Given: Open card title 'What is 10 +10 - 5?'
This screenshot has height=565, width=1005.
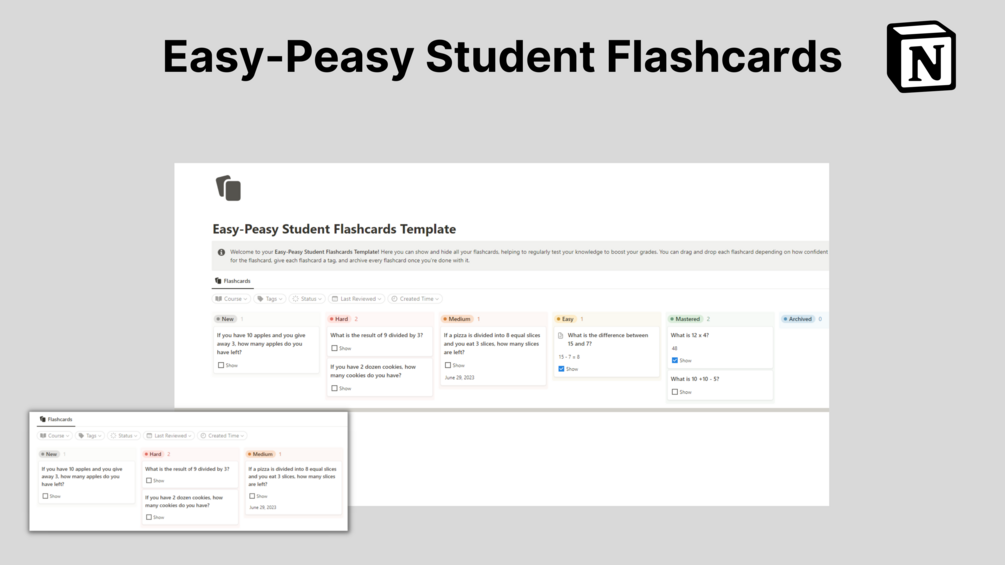Looking at the screenshot, I should click(695, 379).
